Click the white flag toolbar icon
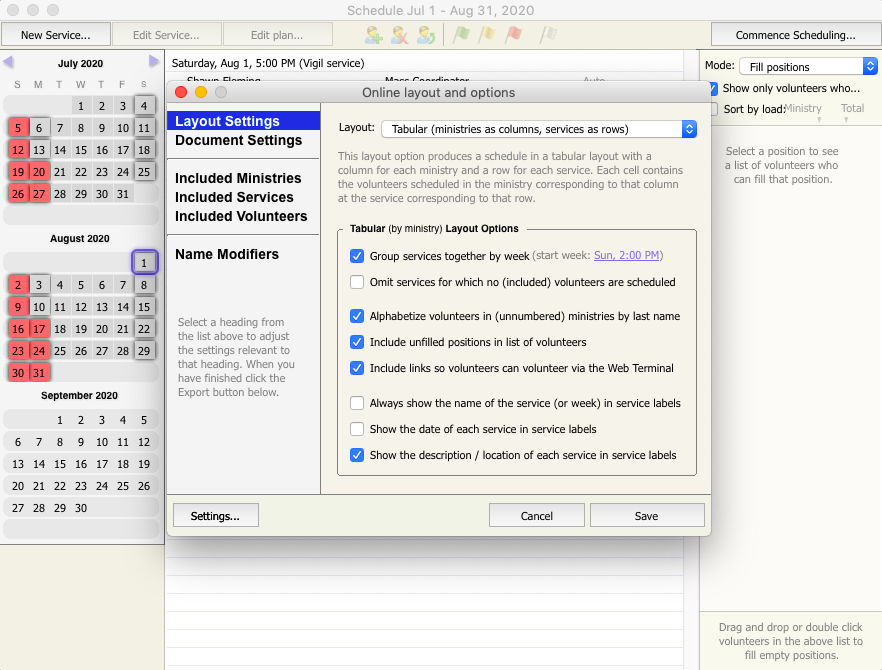Viewport: 882px width, 670px height. pos(548,35)
